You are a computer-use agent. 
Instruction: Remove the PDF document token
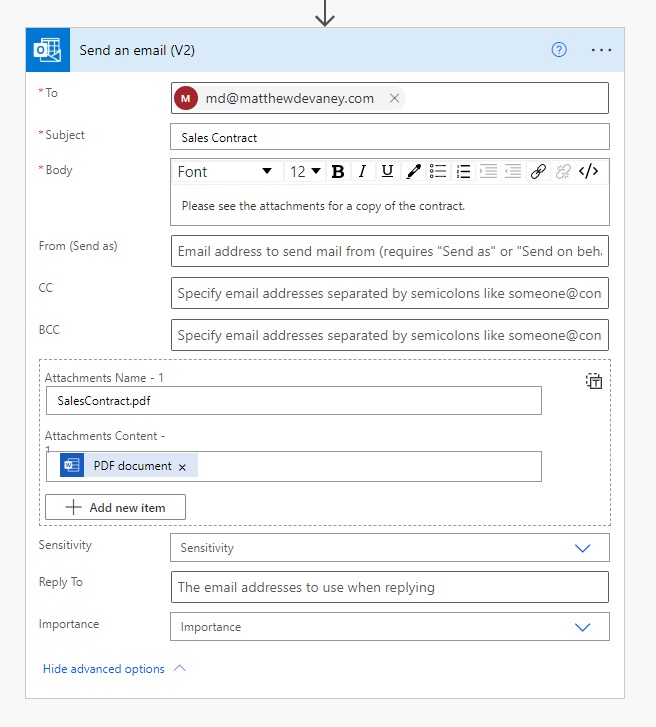coord(182,467)
